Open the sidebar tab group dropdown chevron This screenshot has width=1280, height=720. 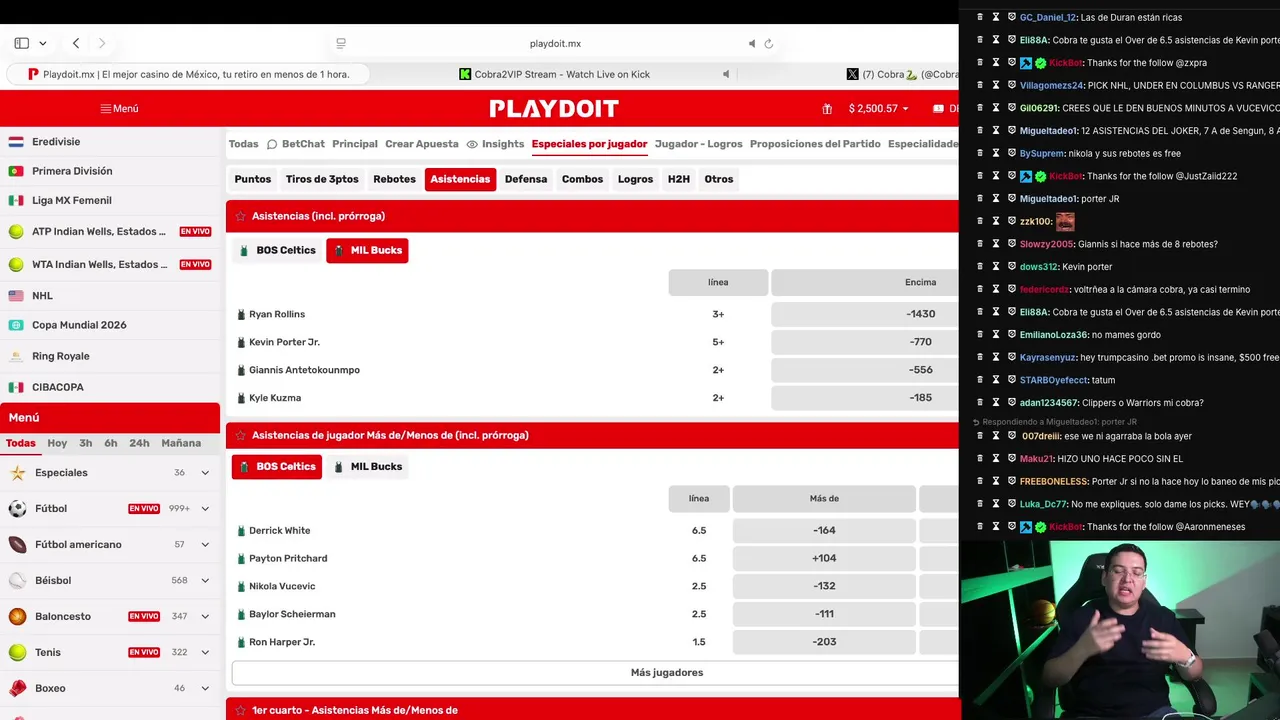point(42,44)
